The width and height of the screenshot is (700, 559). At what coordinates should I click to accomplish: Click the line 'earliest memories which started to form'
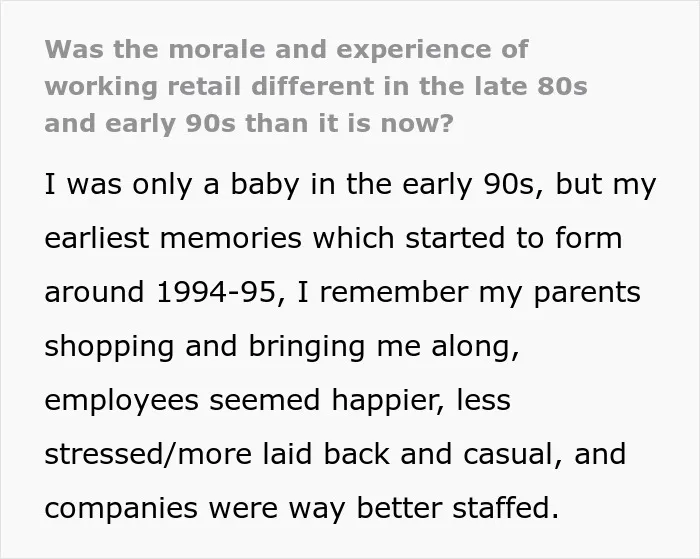333,238
